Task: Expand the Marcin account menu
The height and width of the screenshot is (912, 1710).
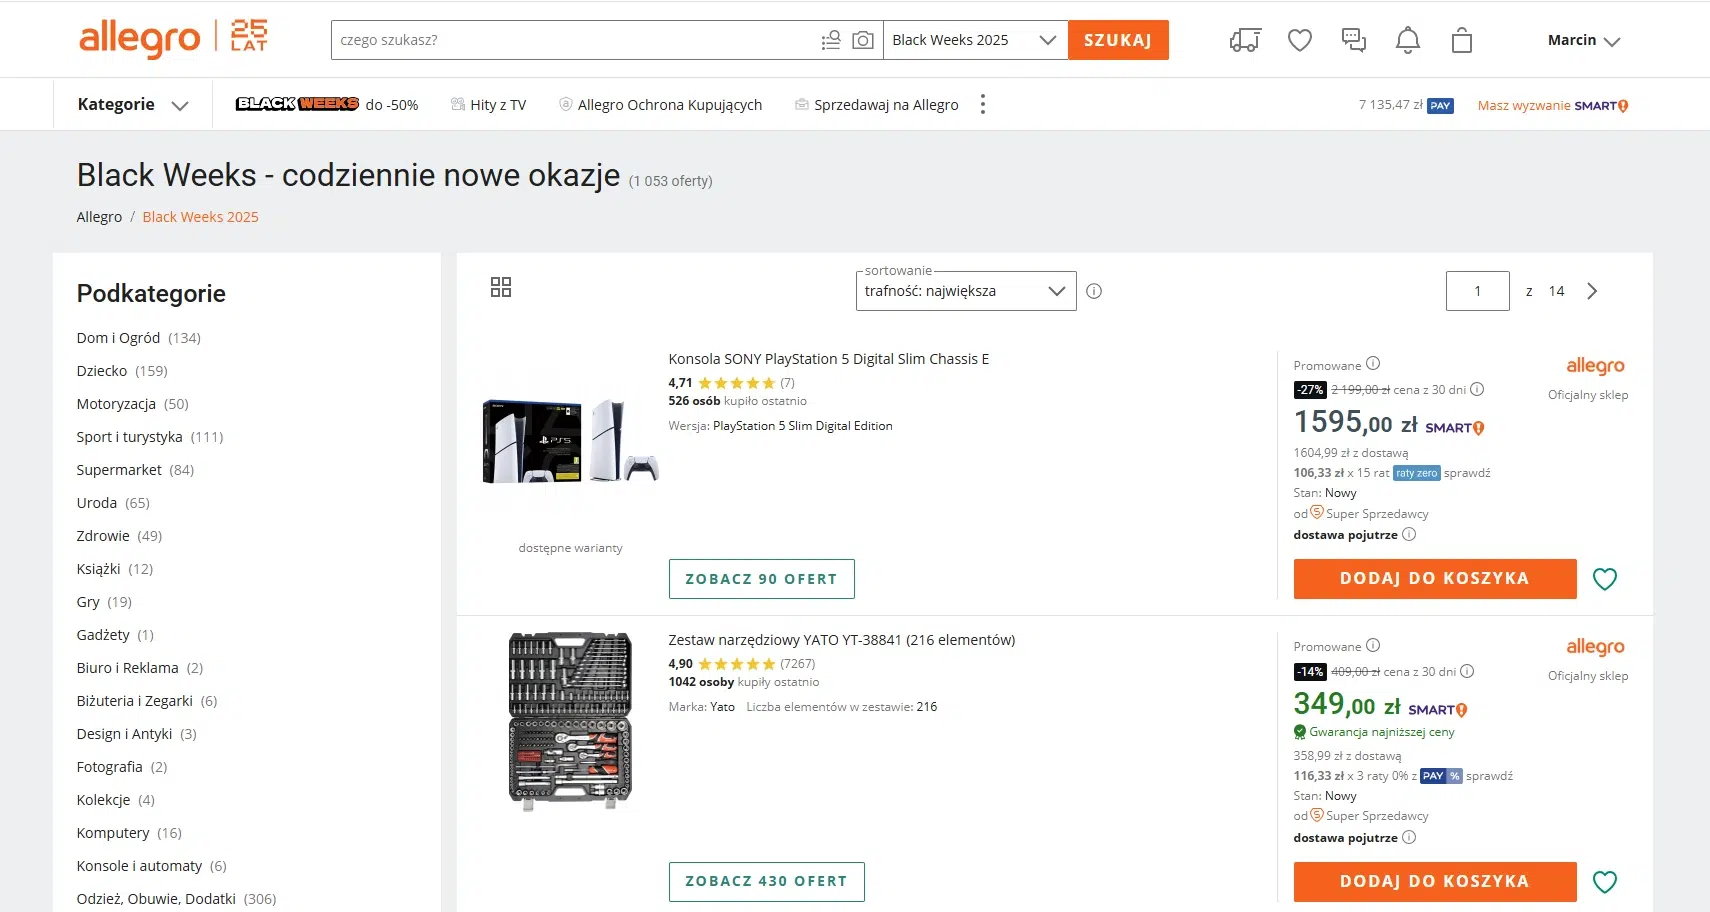Action: coord(1583,41)
